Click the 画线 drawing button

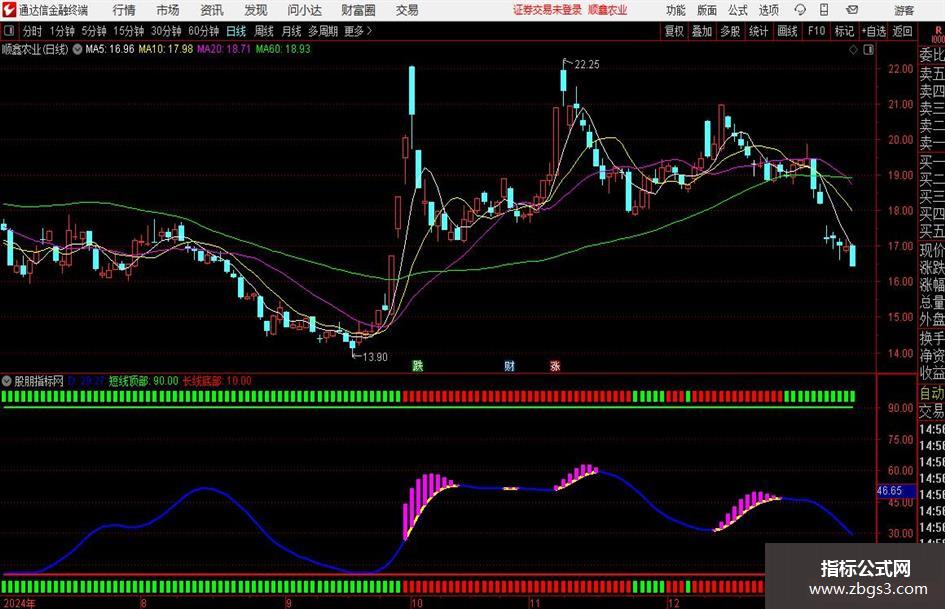(787, 31)
